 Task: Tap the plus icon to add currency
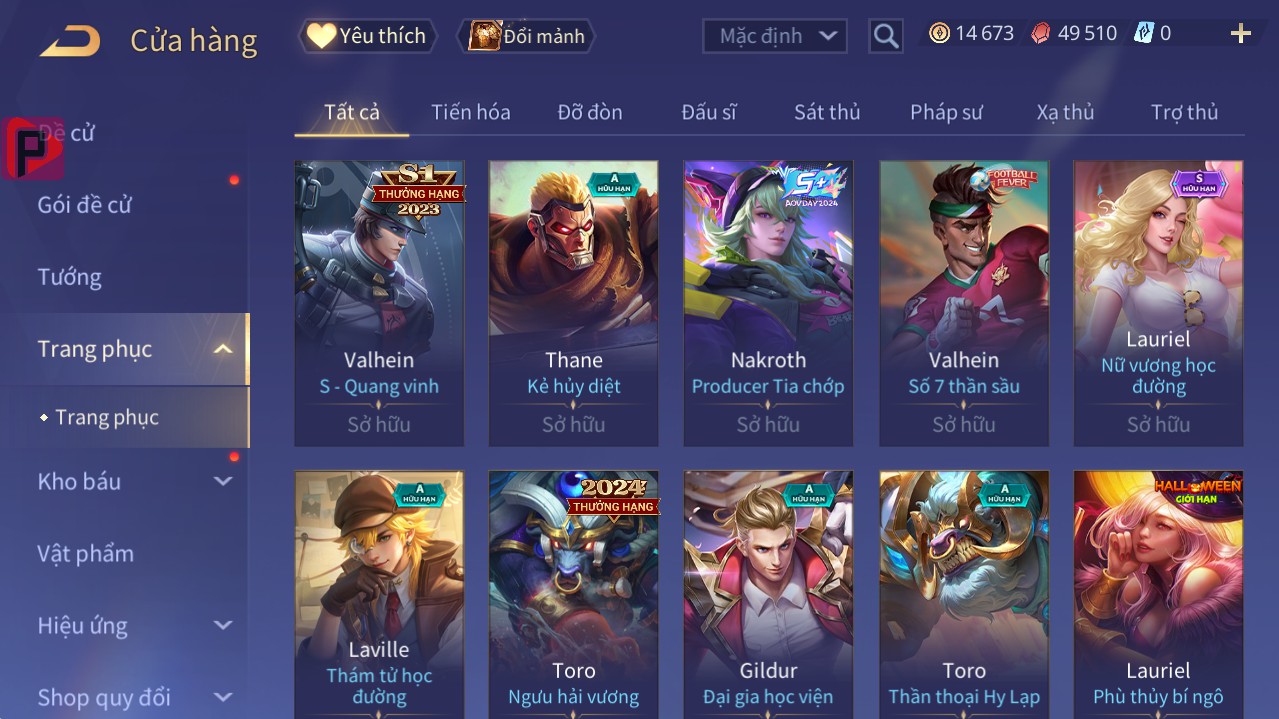1241,34
